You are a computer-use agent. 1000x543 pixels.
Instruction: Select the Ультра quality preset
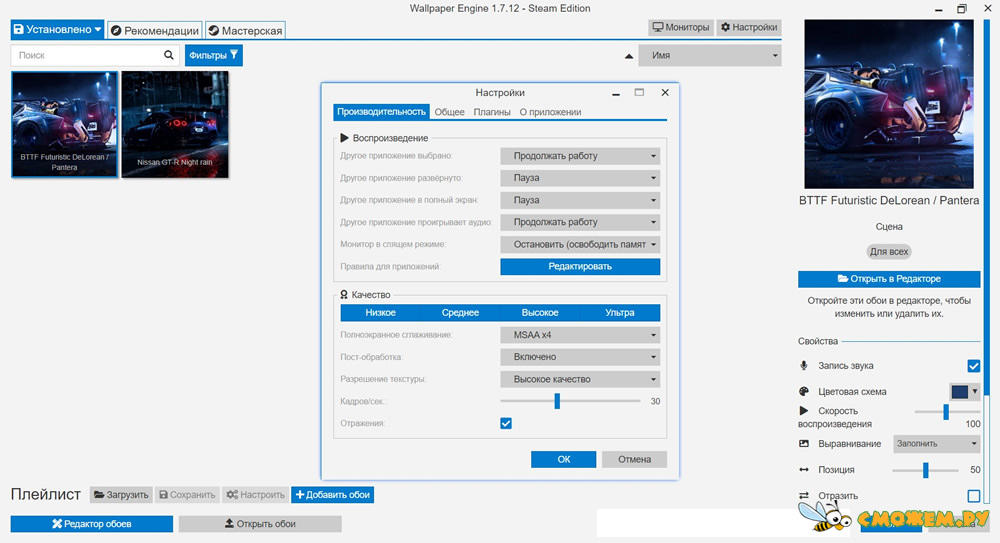[x=620, y=313]
